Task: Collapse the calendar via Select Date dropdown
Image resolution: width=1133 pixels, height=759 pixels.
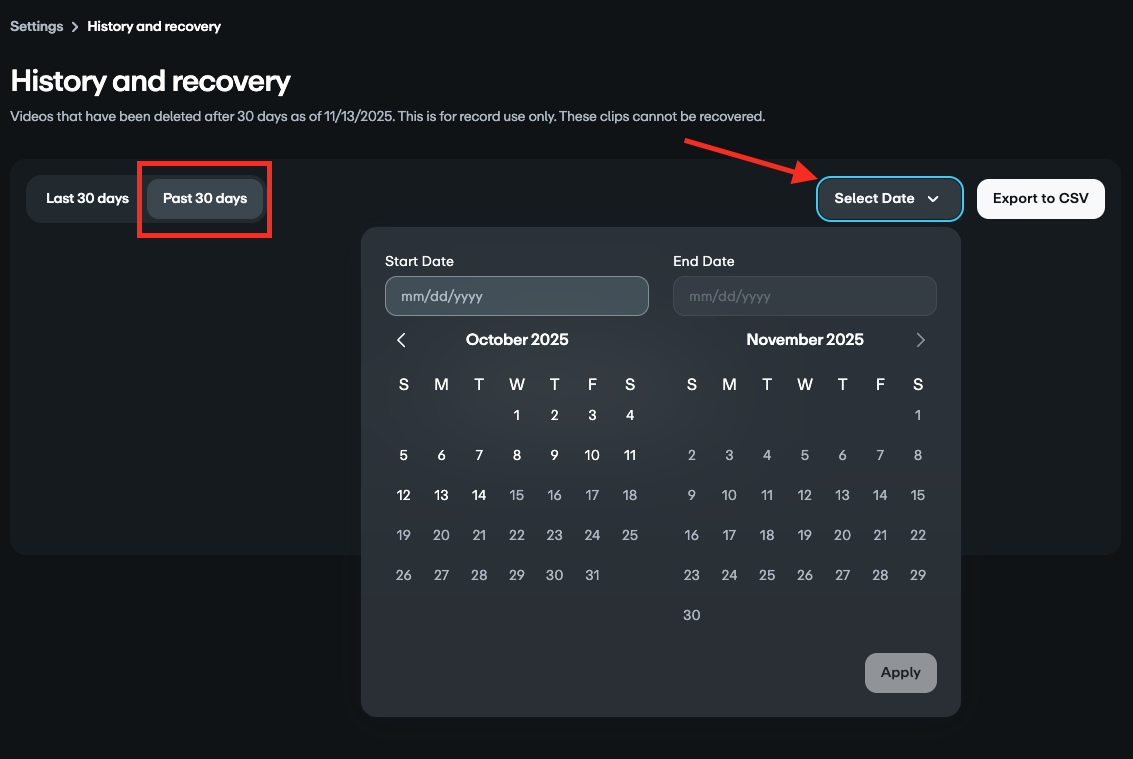Action: pos(888,198)
